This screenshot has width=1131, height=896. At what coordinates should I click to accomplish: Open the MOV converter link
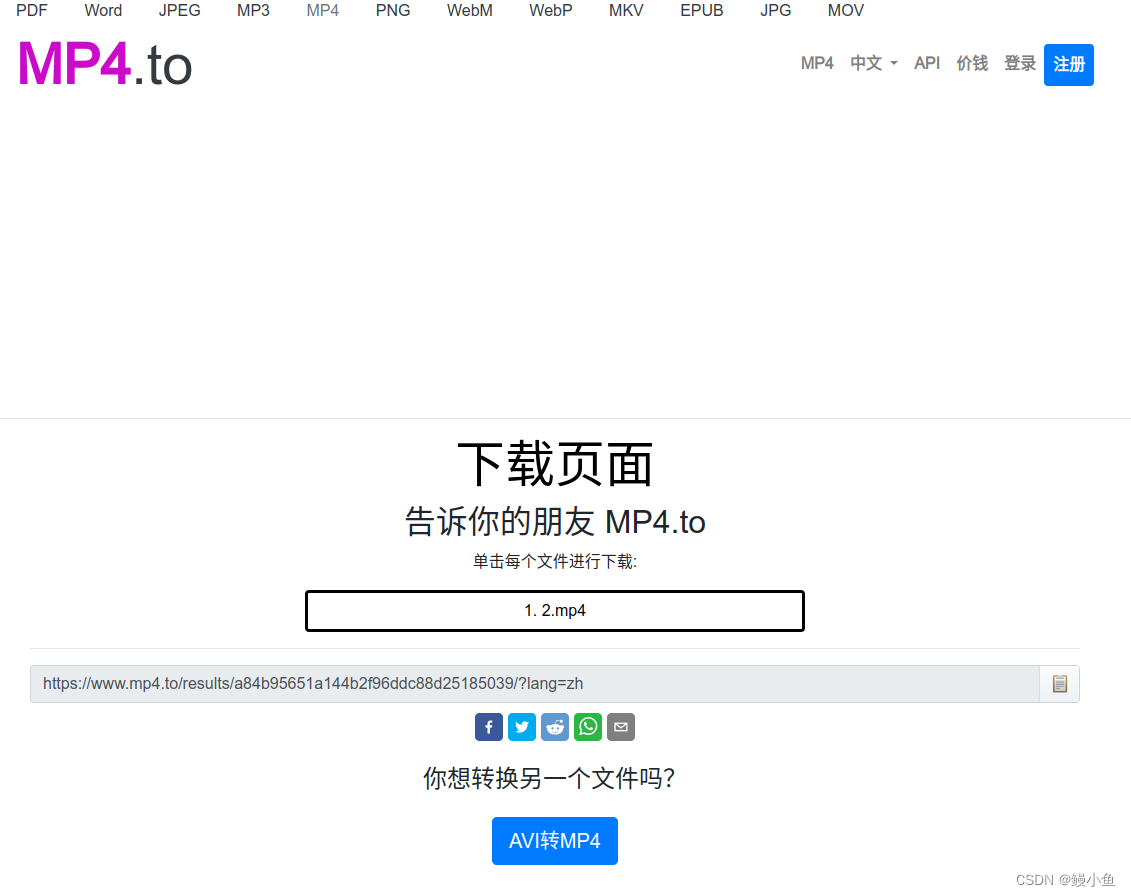(845, 10)
